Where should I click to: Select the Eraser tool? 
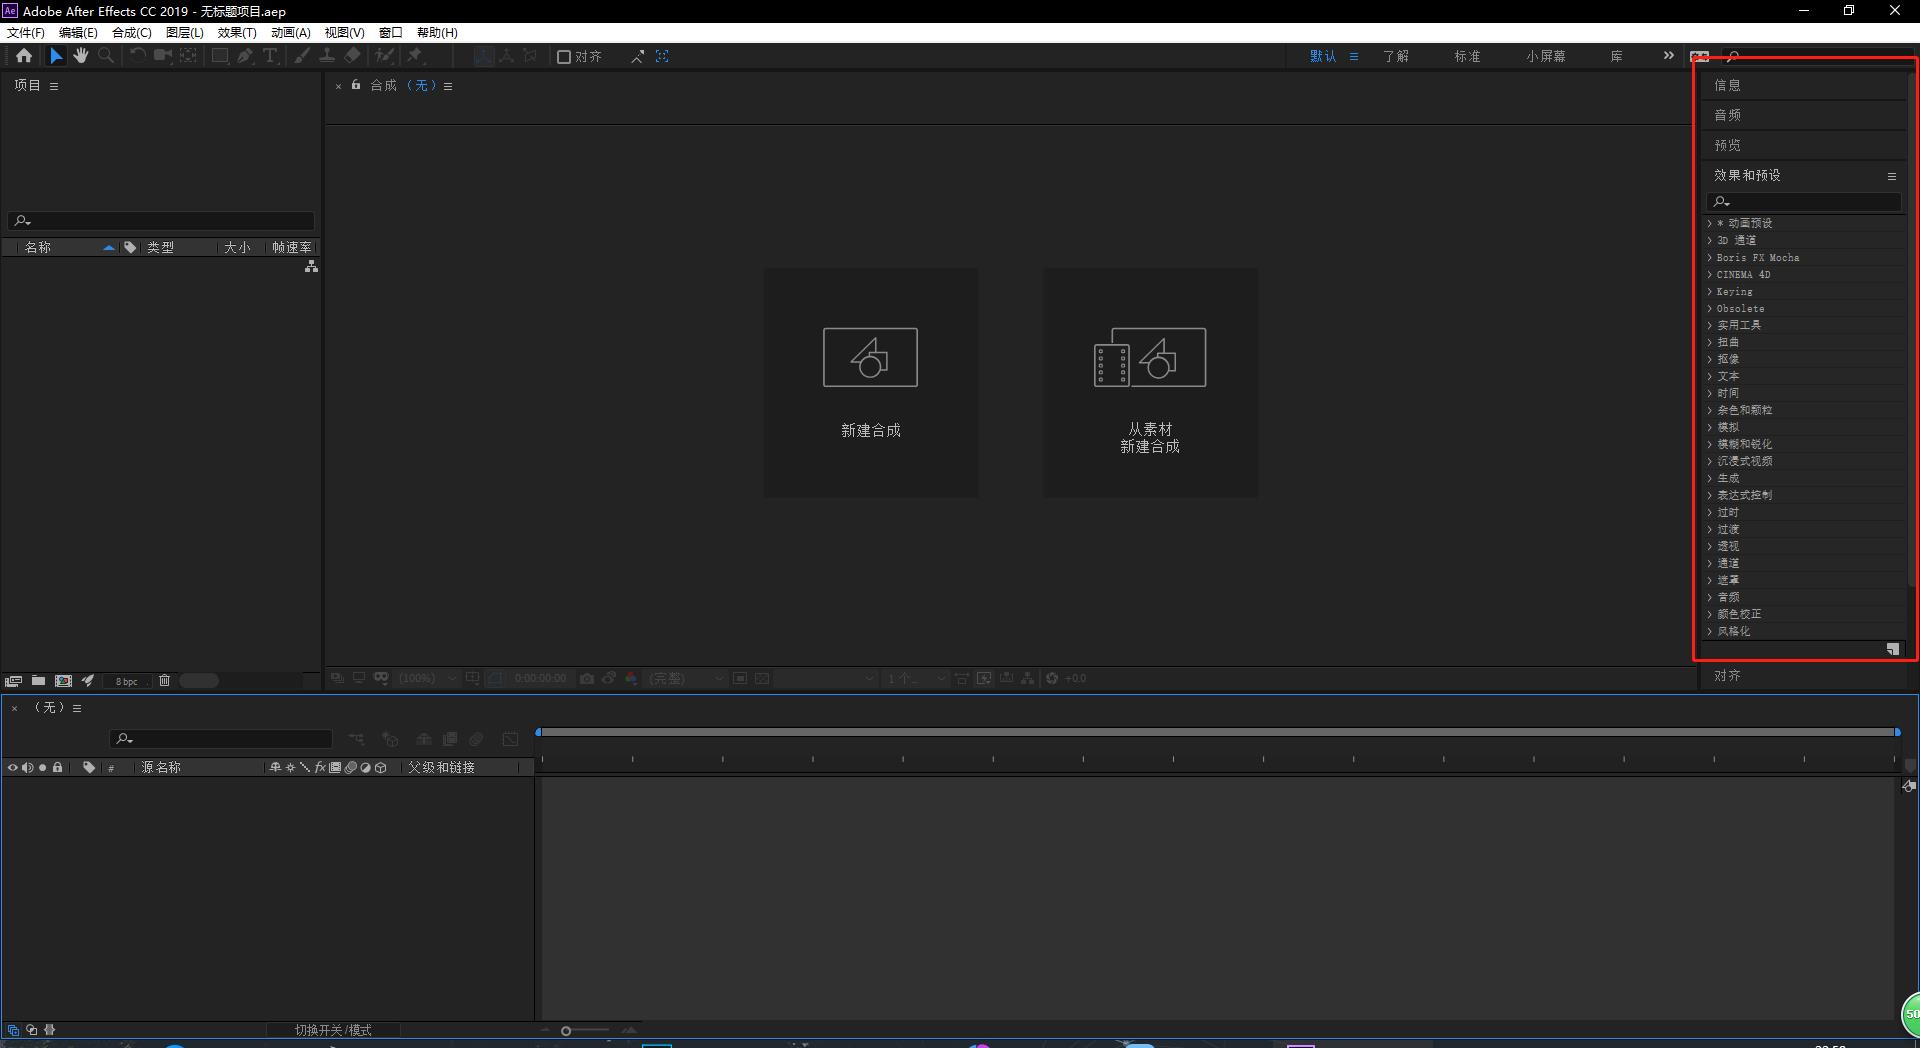pos(352,56)
